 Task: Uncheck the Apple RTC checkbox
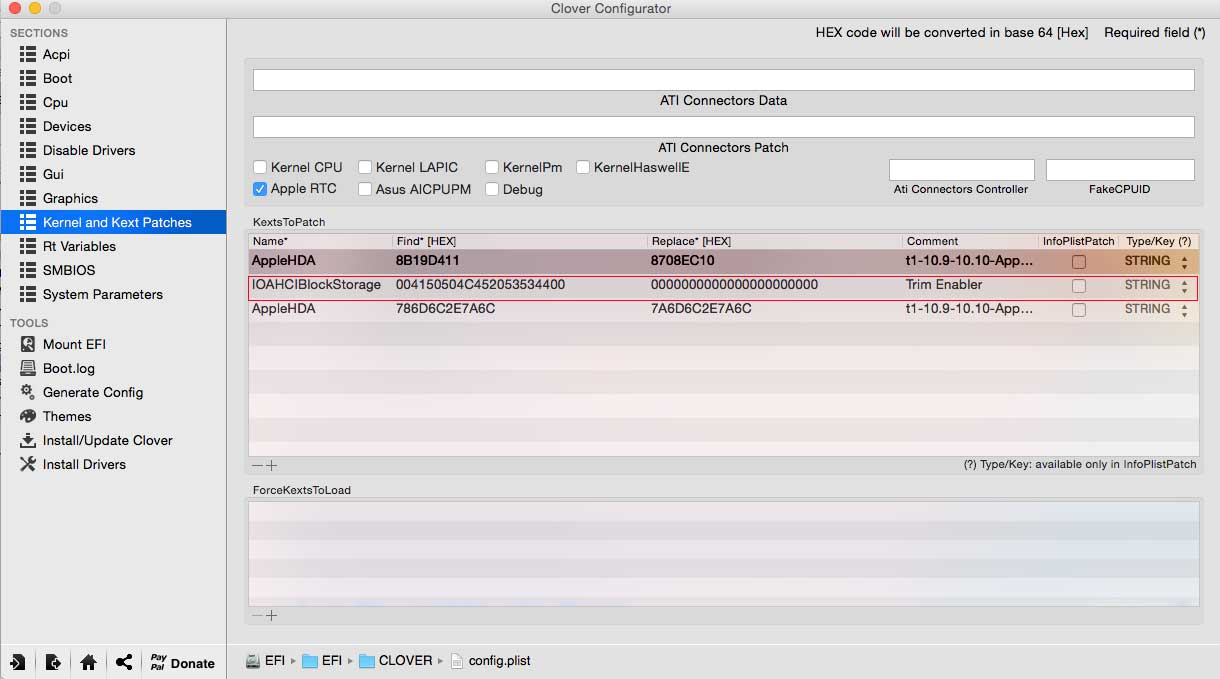(260, 189)
